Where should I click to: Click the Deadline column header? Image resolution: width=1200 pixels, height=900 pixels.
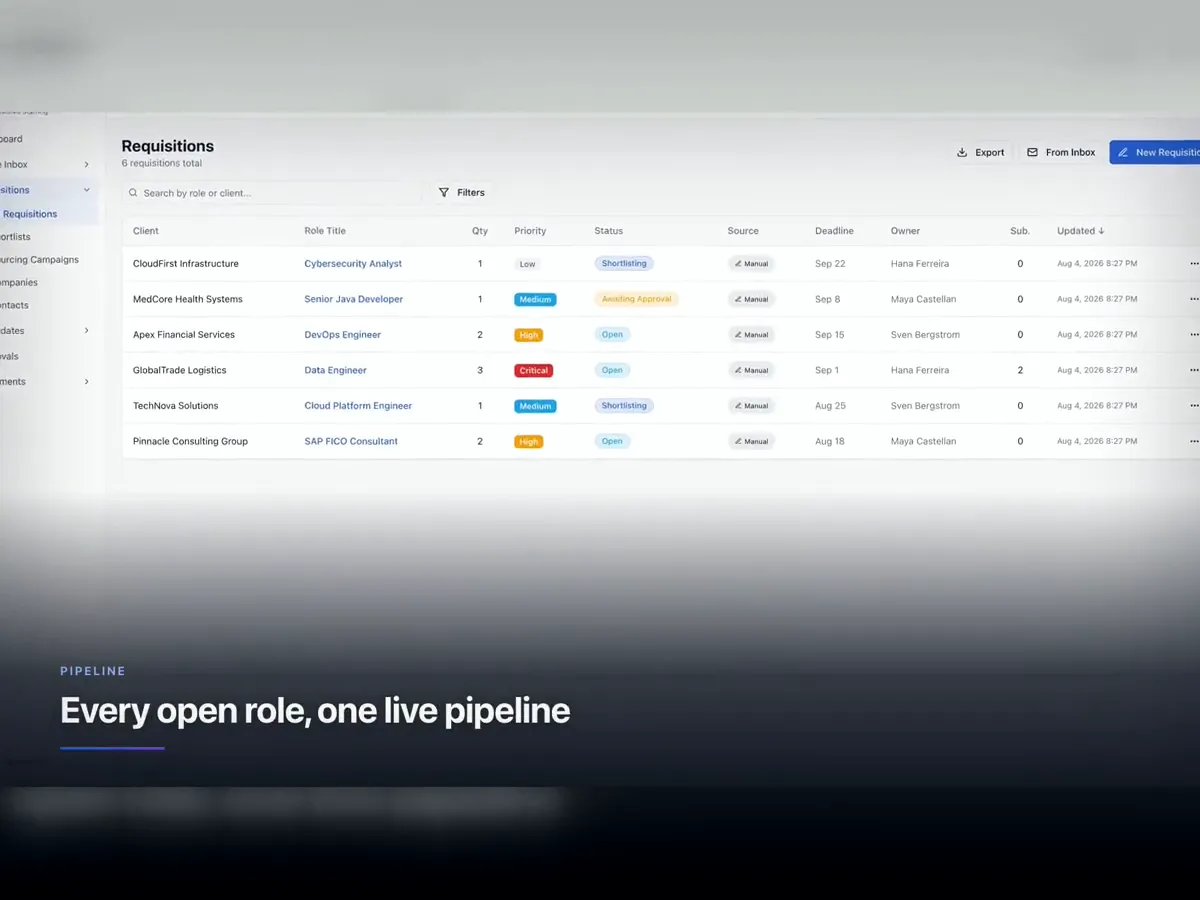click(x=834, y=231)
